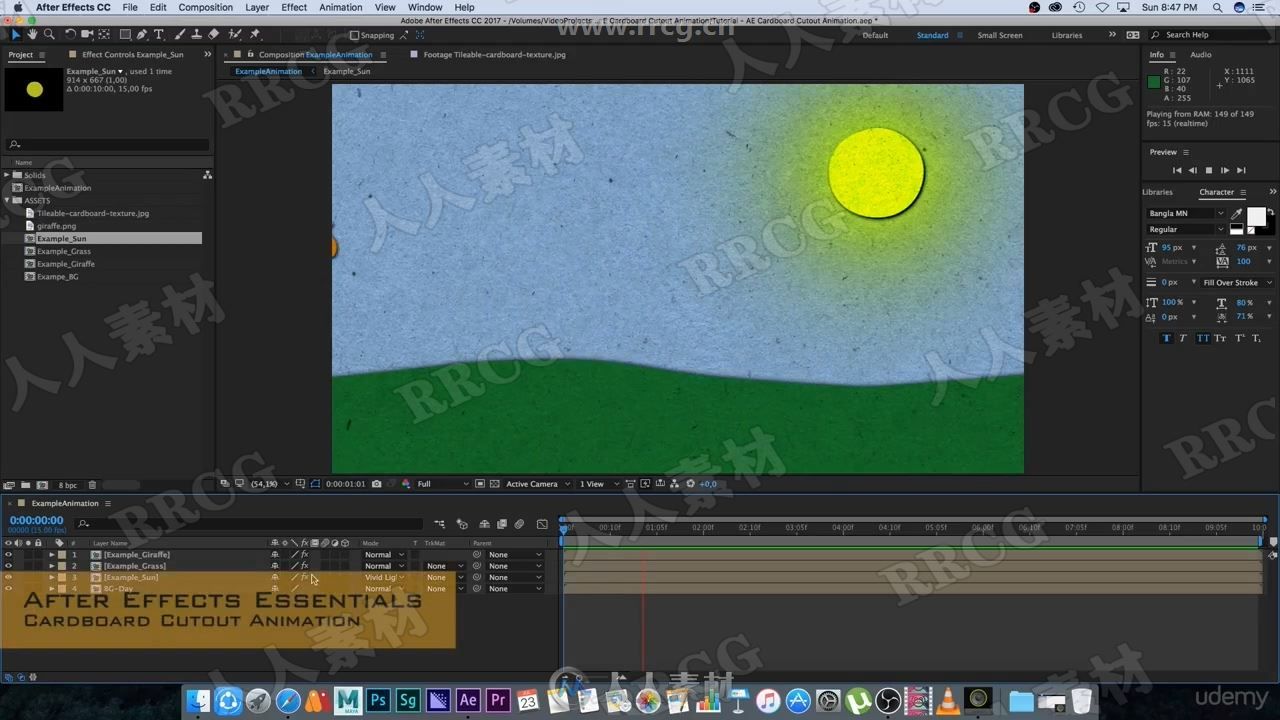Image resolution: width=1280 pixels, height=720 pixels.
Task: Enable Motion Blur switch in timeline header
Action: coord(519,524)
